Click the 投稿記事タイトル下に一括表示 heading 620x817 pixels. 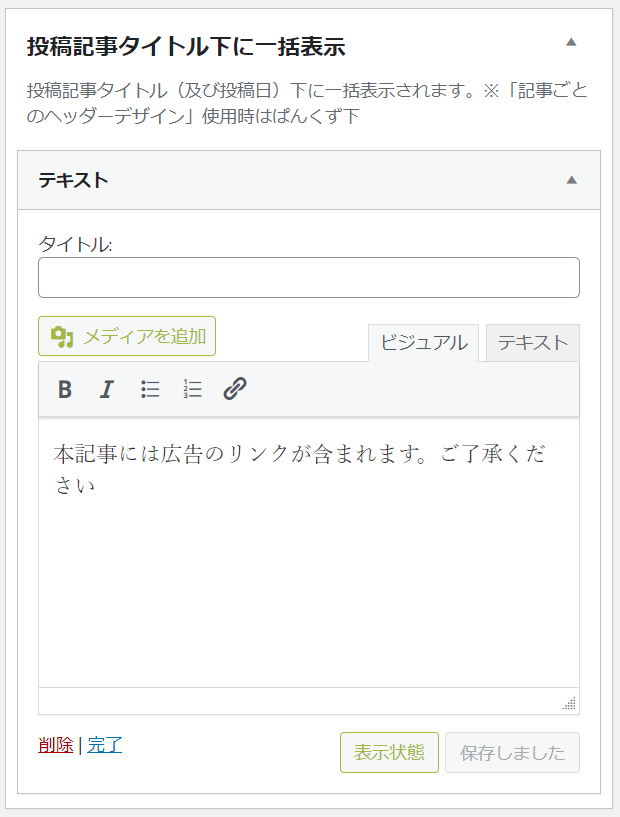point(186,46)
